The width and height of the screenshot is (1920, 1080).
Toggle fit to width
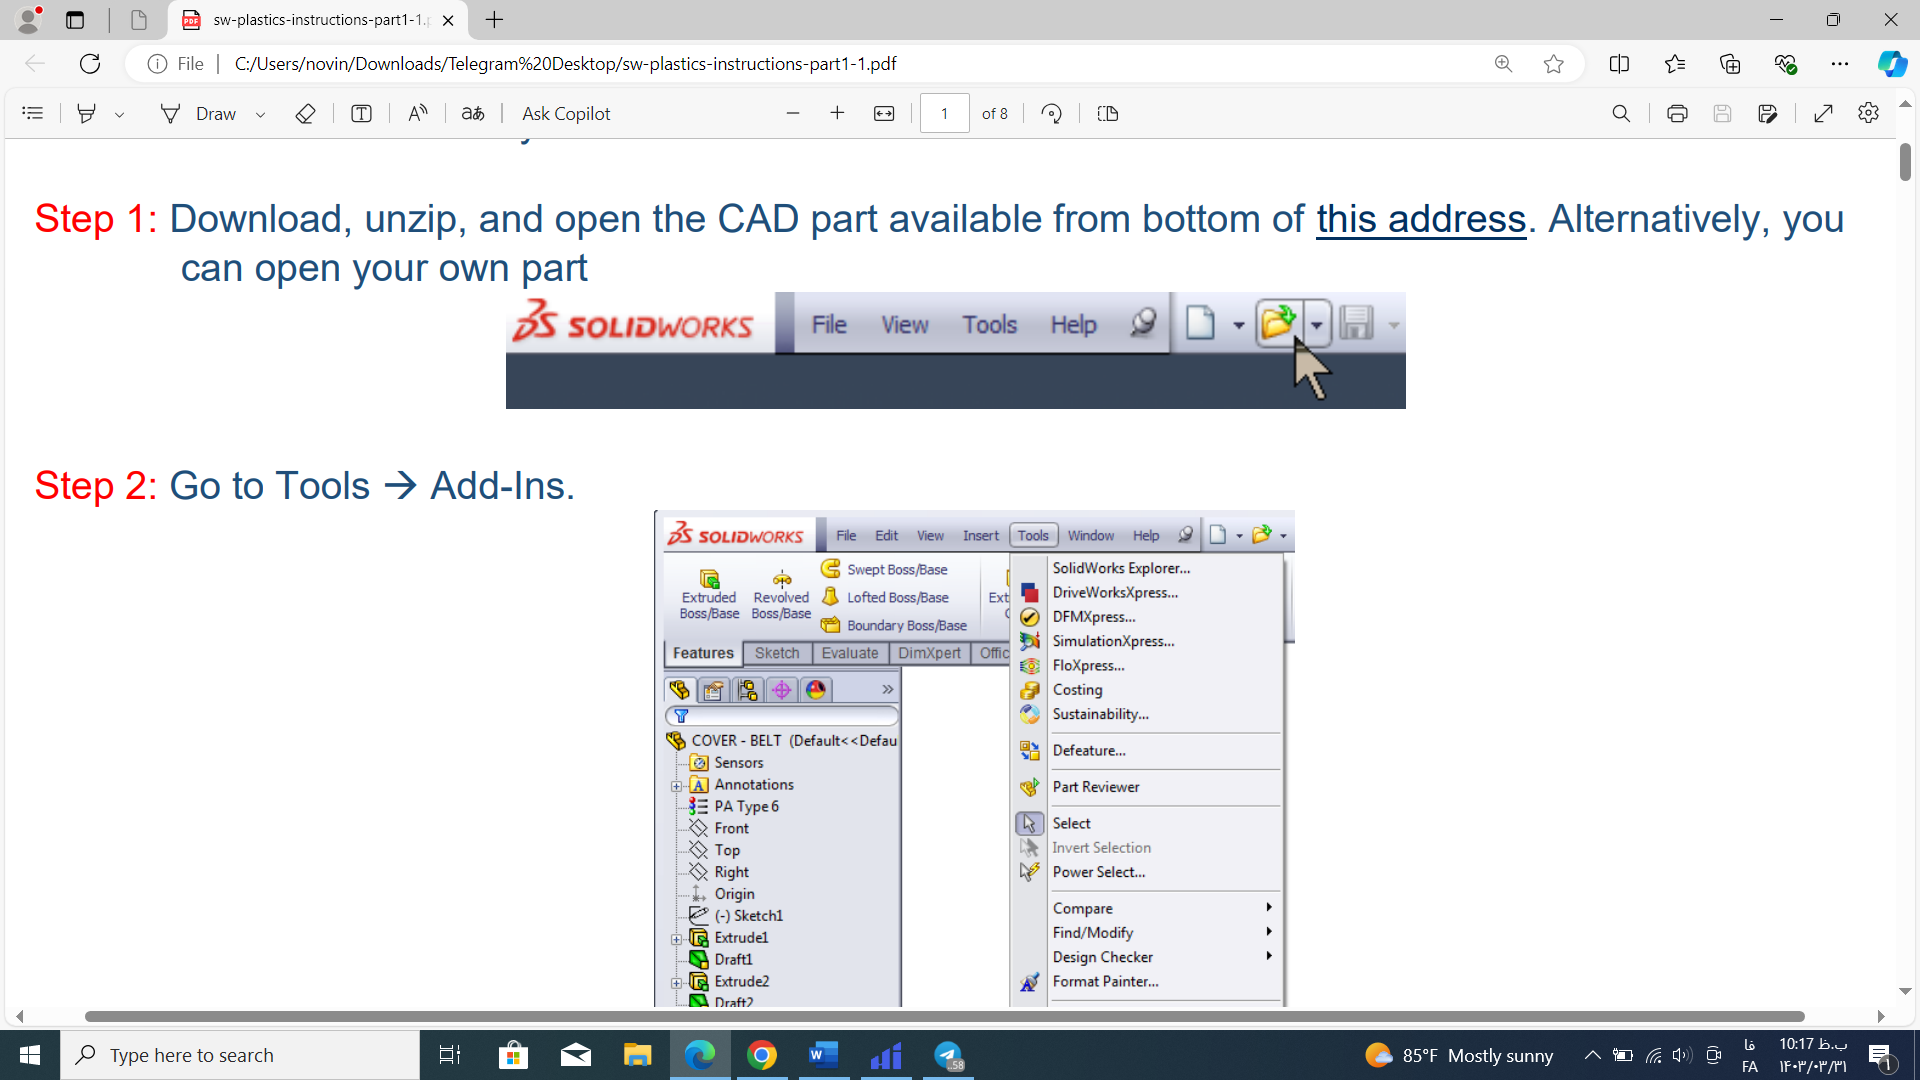click(884, 114)
